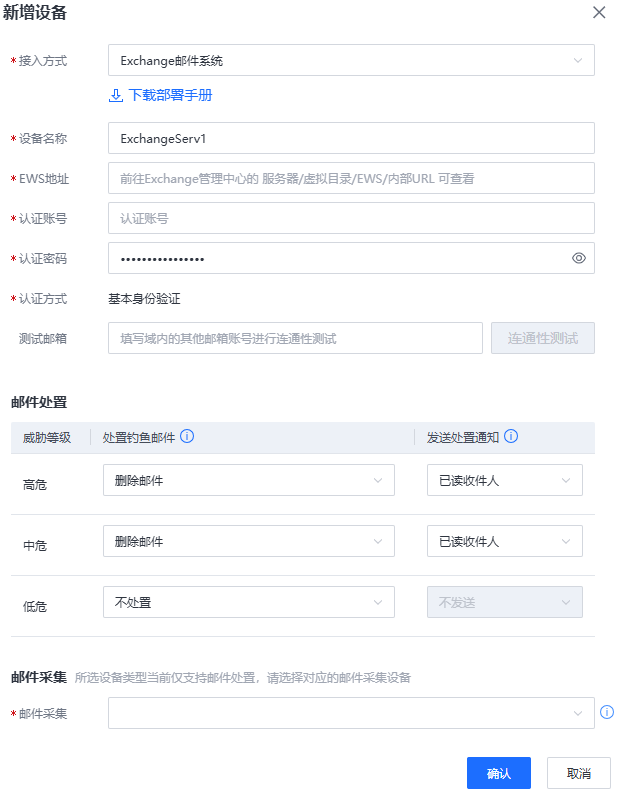The width and height of the screenshot is (619, 794).
Task: Click the 连通性测试 button
Action: coord(542,338)
